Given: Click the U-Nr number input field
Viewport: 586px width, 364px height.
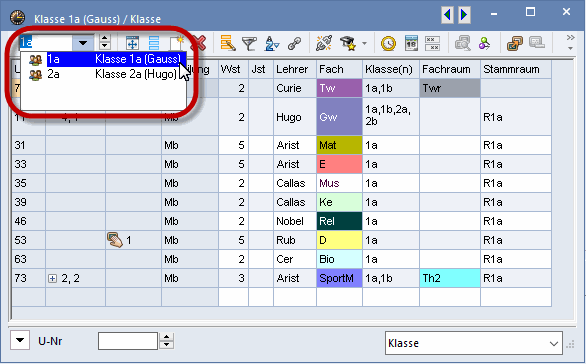Looking at the screenshot, I should pyautogui.click(x=128, y=341).
